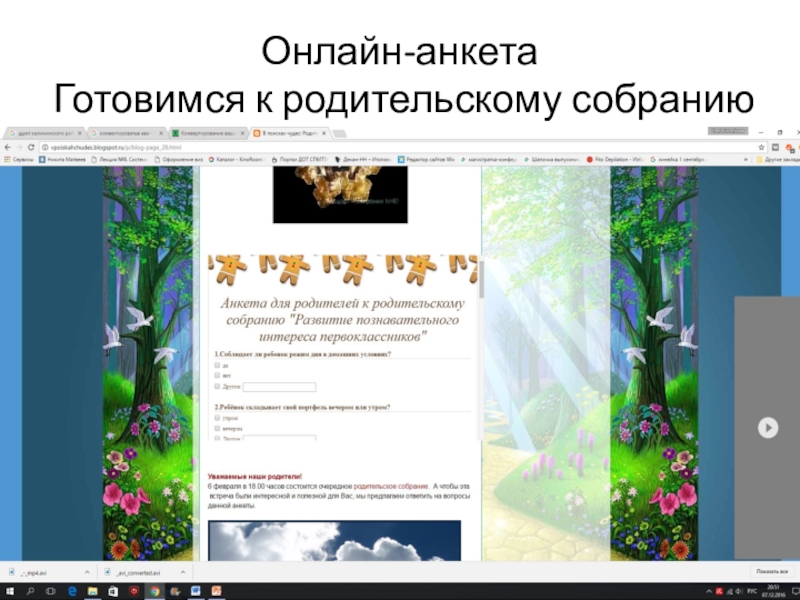Viewport: 800px width, 600px height.
Task: Show hidden tray icons with the chevron
Action: pyautogui.click(x=708, y=592)
